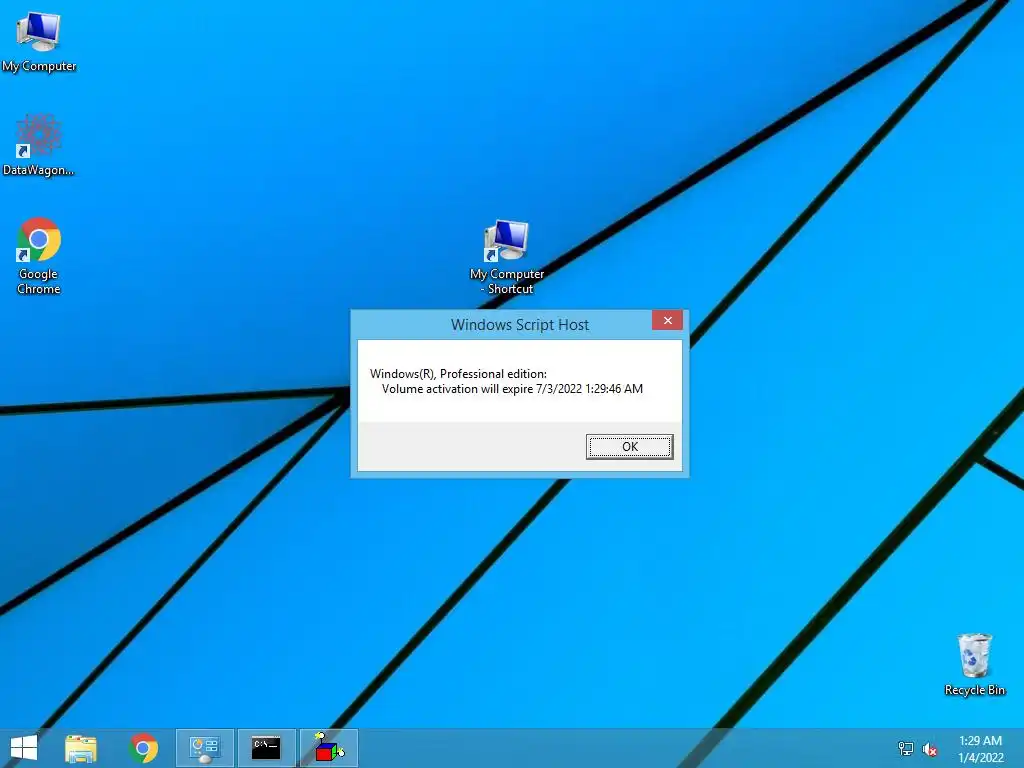
Task: Switch to the colored-cubes taskbar app
Action: [x=328, y=748]
